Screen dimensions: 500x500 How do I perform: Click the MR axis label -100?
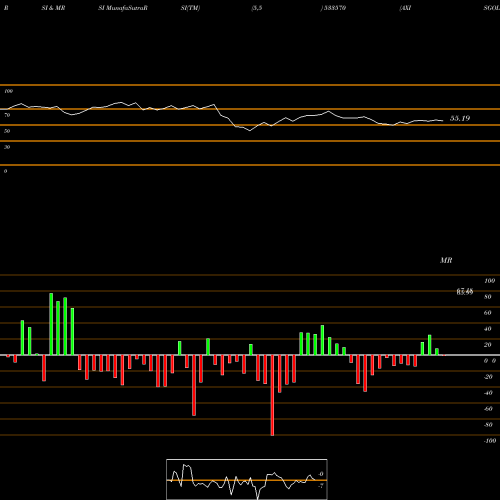point(490,441)
